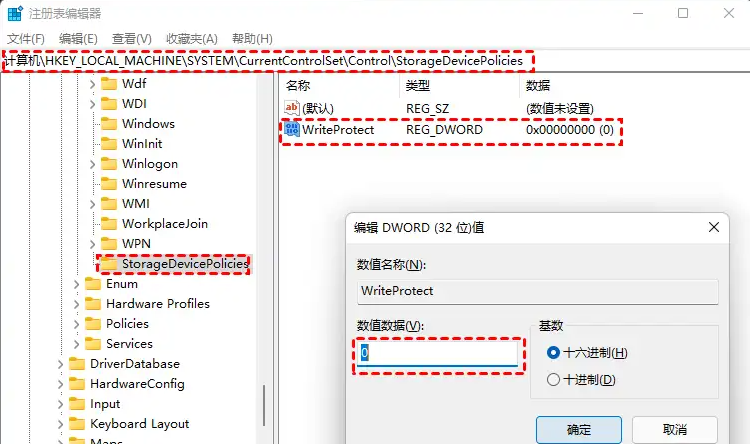Viewport: 751px width, 444px height.
Task: Click the 数值数据 value data field
Action: (437, 353)
